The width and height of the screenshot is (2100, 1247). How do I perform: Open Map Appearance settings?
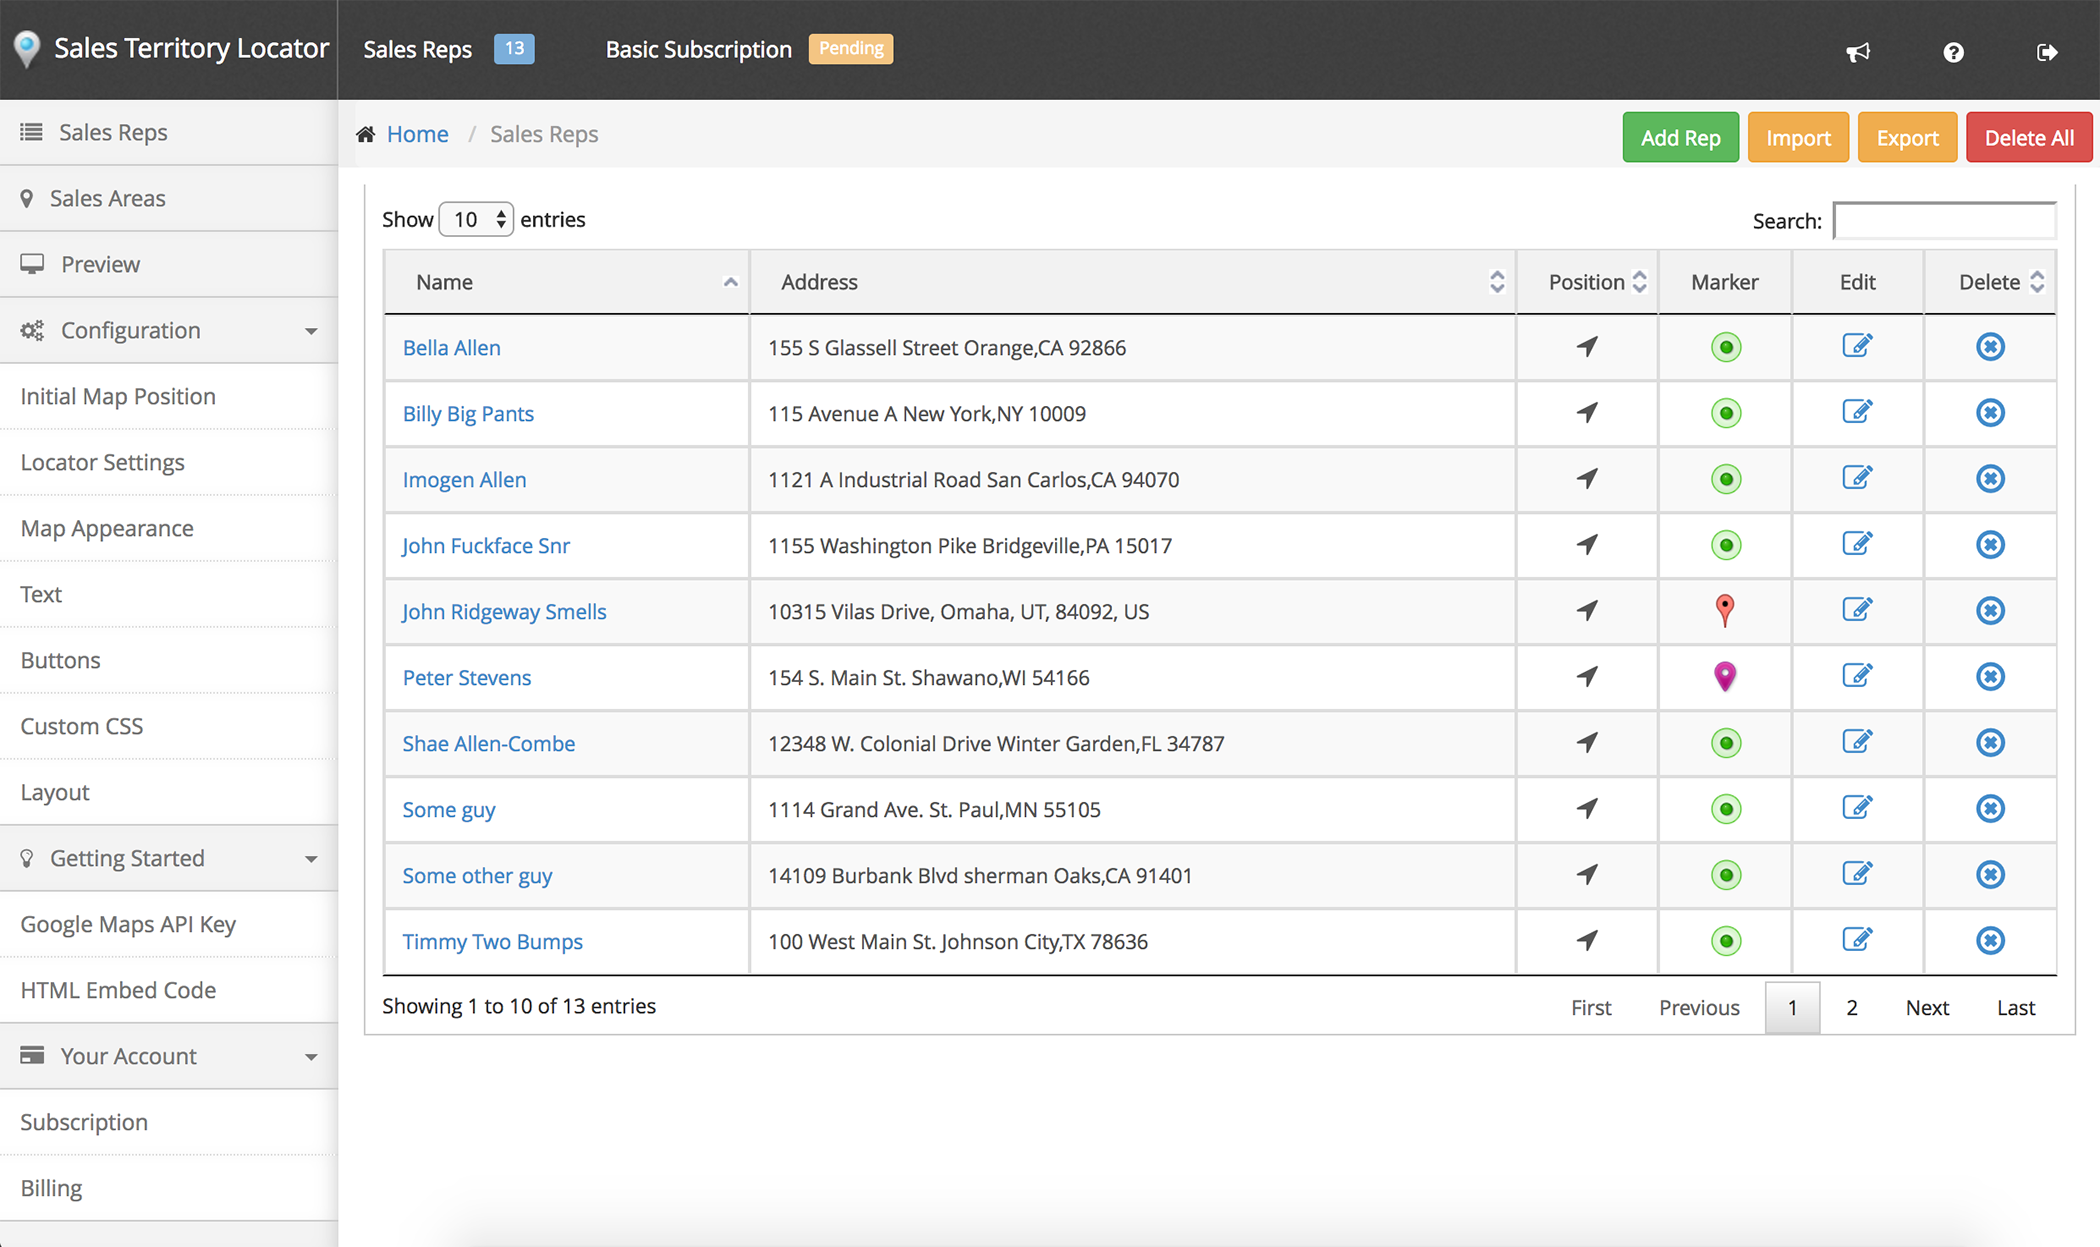107,528
